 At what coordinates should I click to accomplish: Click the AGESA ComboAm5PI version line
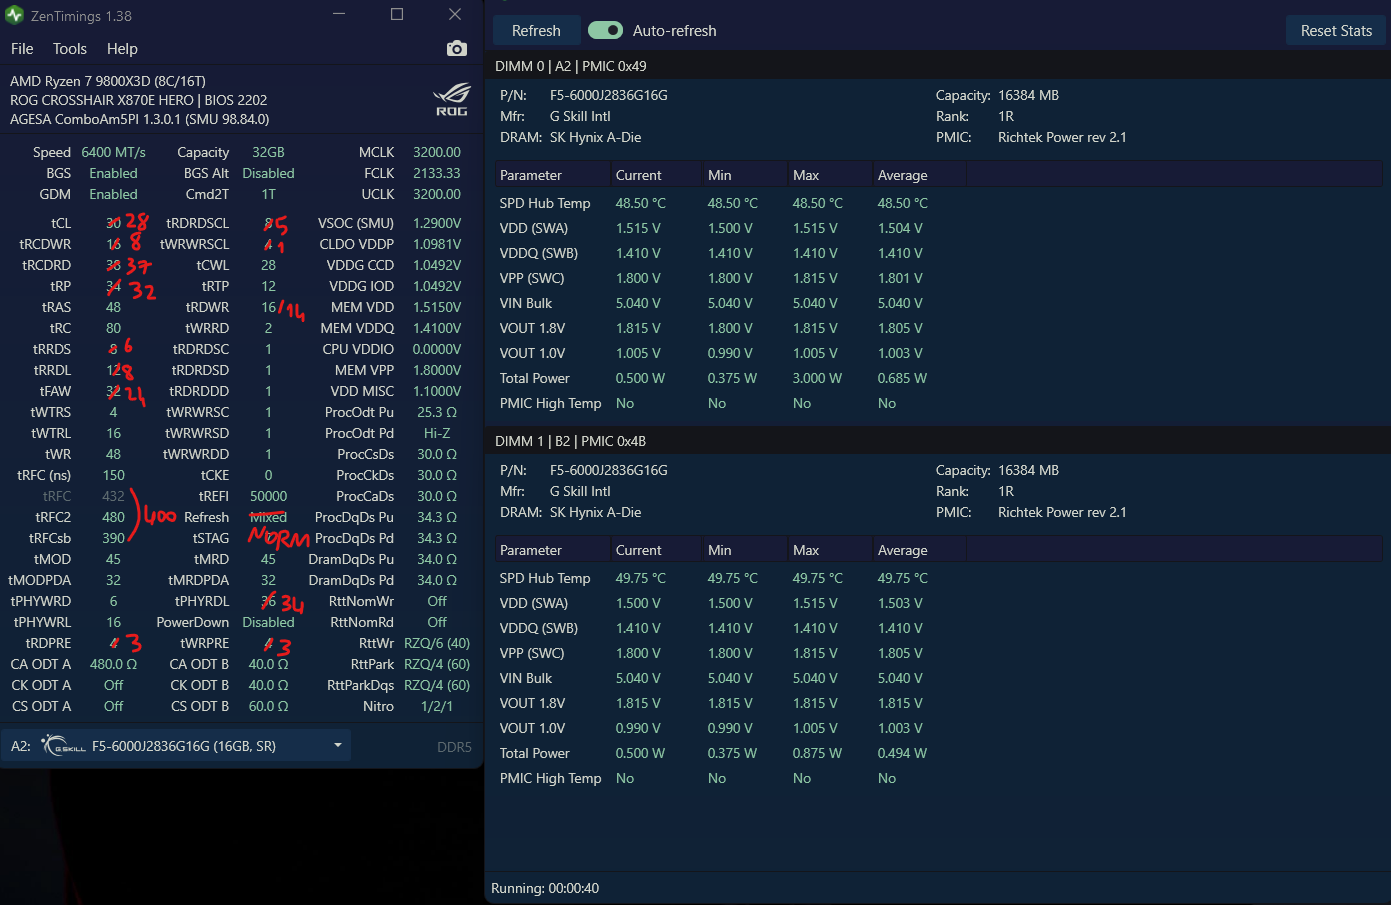(139, 119)
